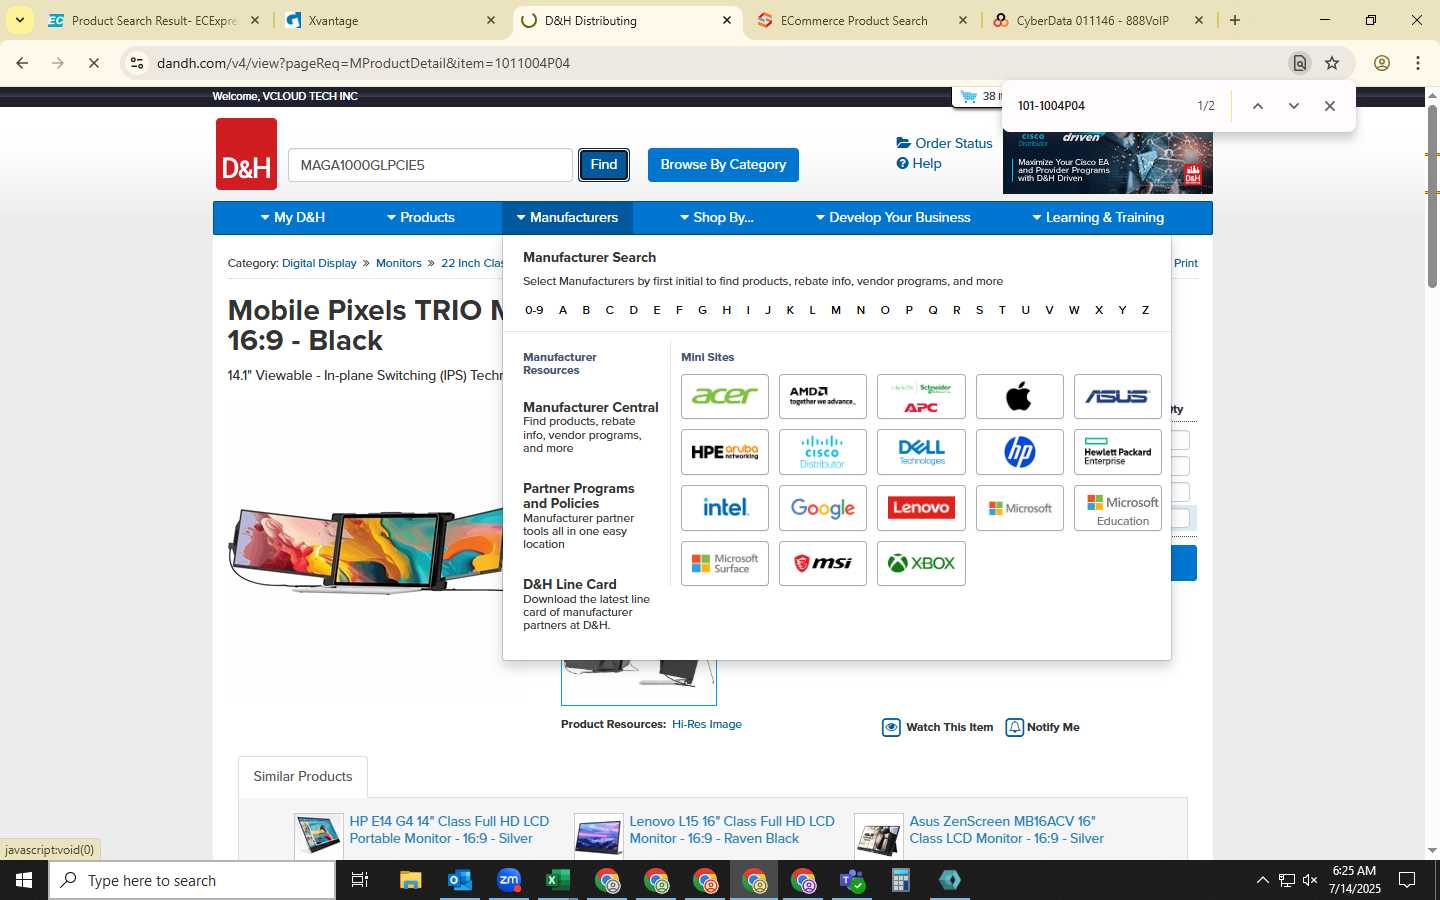Click the Browse By Category button
The width and height of the screenshot is (1440, 900).
click(723, 165)
